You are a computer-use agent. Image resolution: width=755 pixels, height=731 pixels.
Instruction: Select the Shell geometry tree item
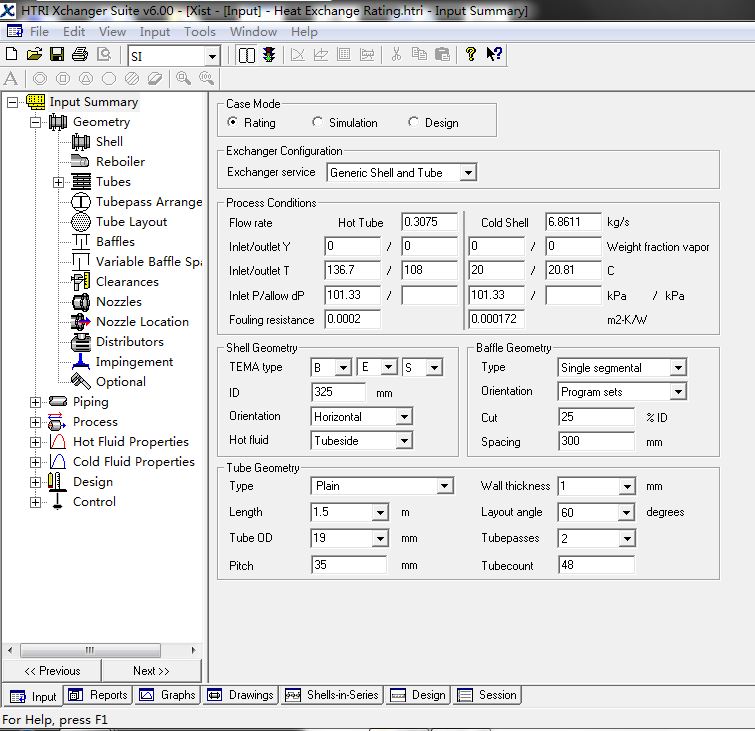109,142
